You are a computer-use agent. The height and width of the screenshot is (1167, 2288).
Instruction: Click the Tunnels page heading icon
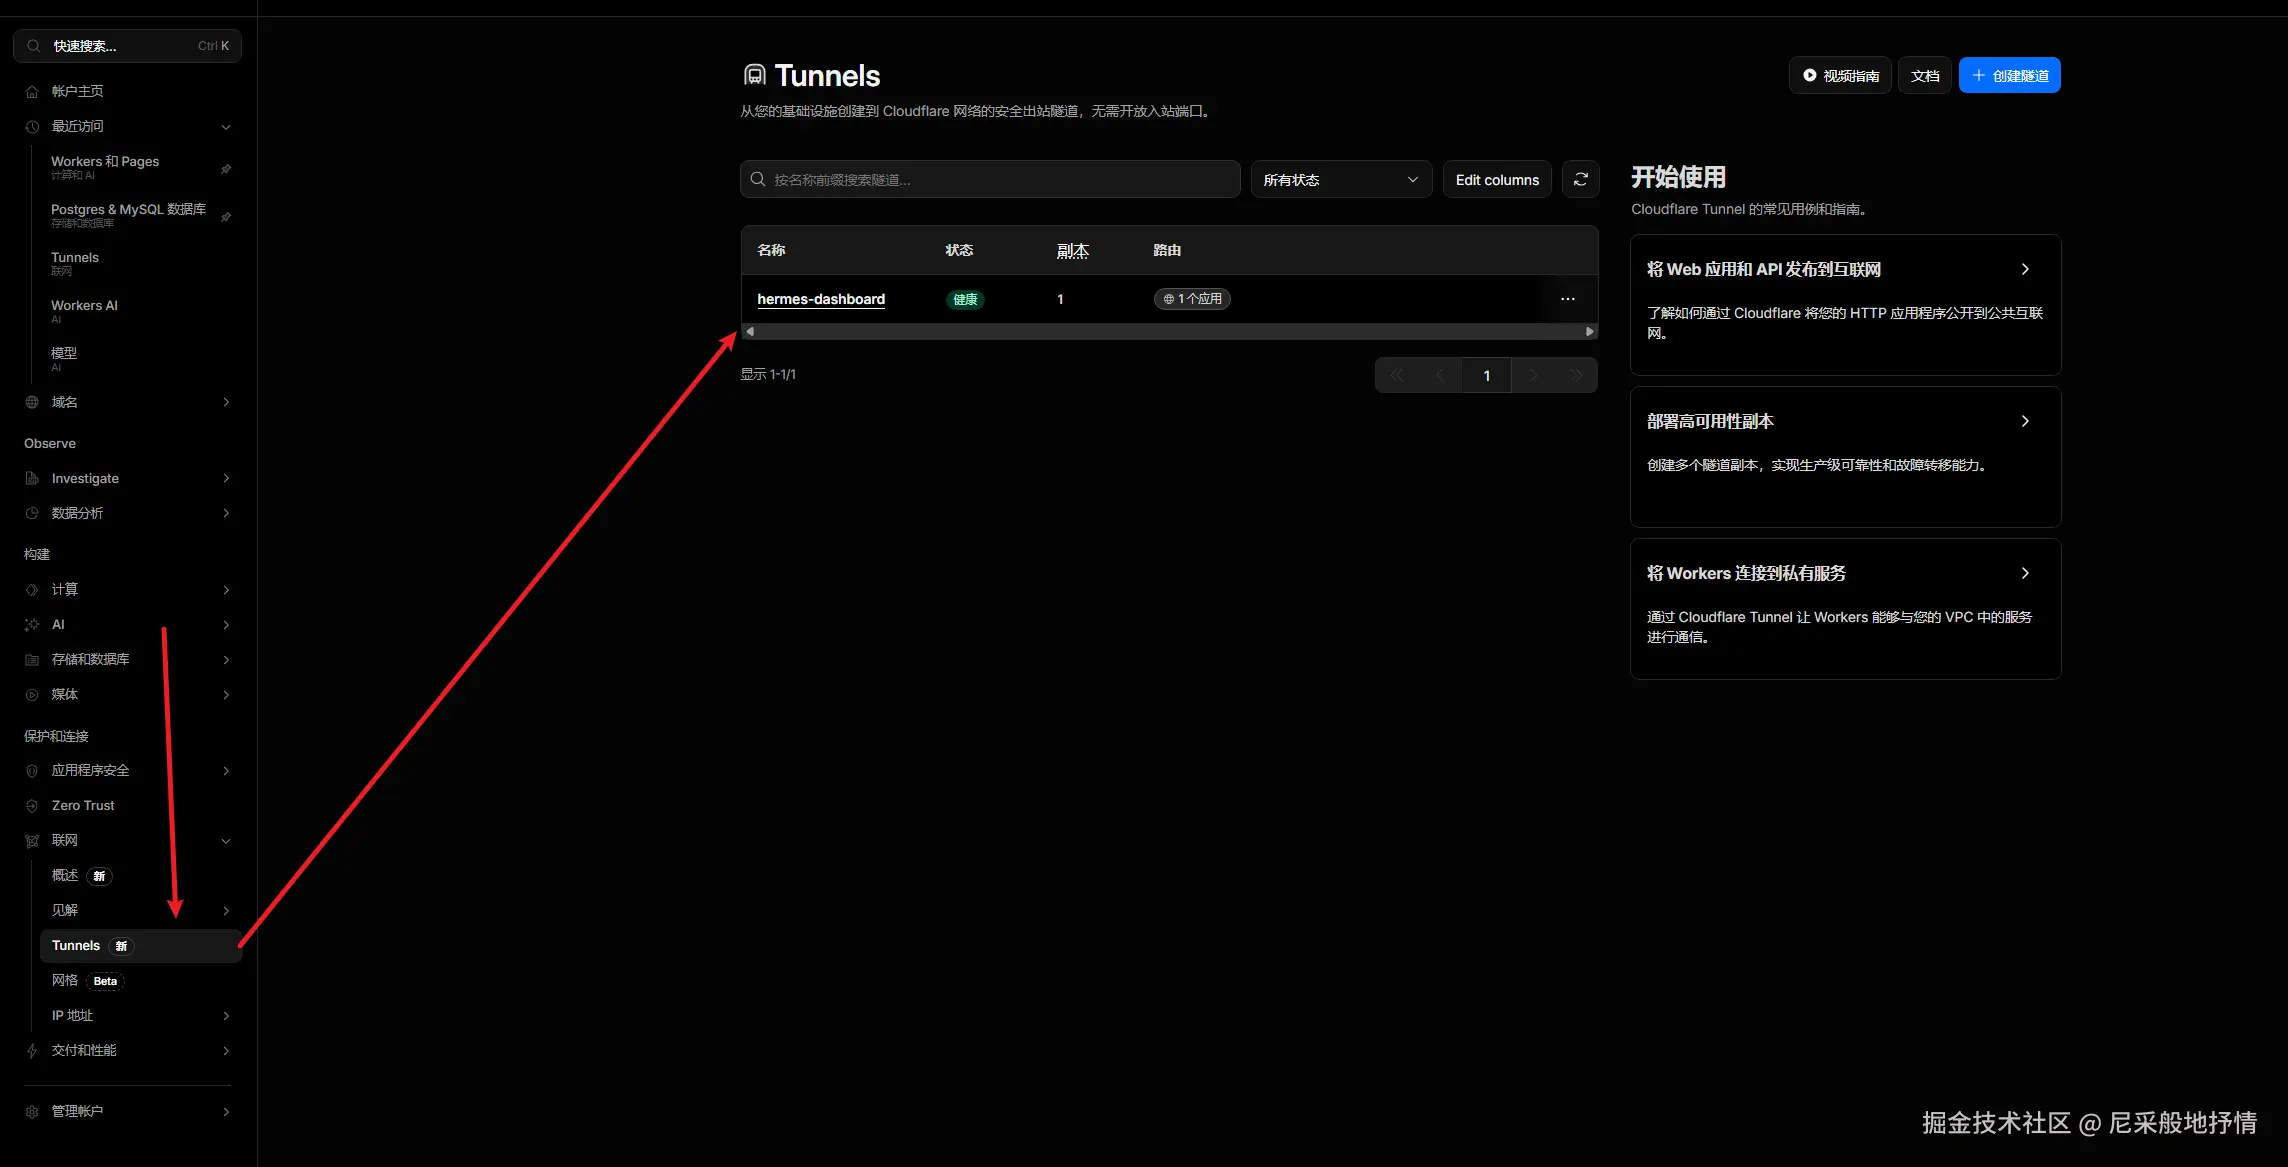755,75
